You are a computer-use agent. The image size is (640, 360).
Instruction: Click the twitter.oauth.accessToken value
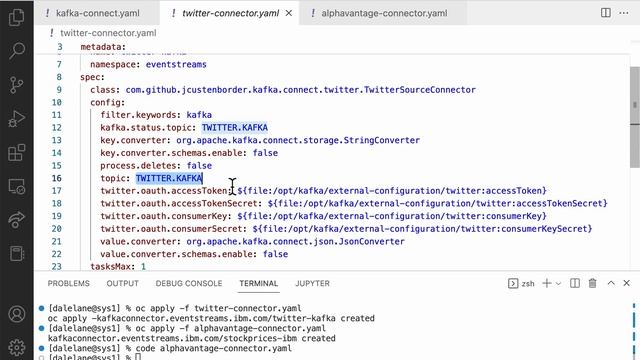click(x=392, y=191)
